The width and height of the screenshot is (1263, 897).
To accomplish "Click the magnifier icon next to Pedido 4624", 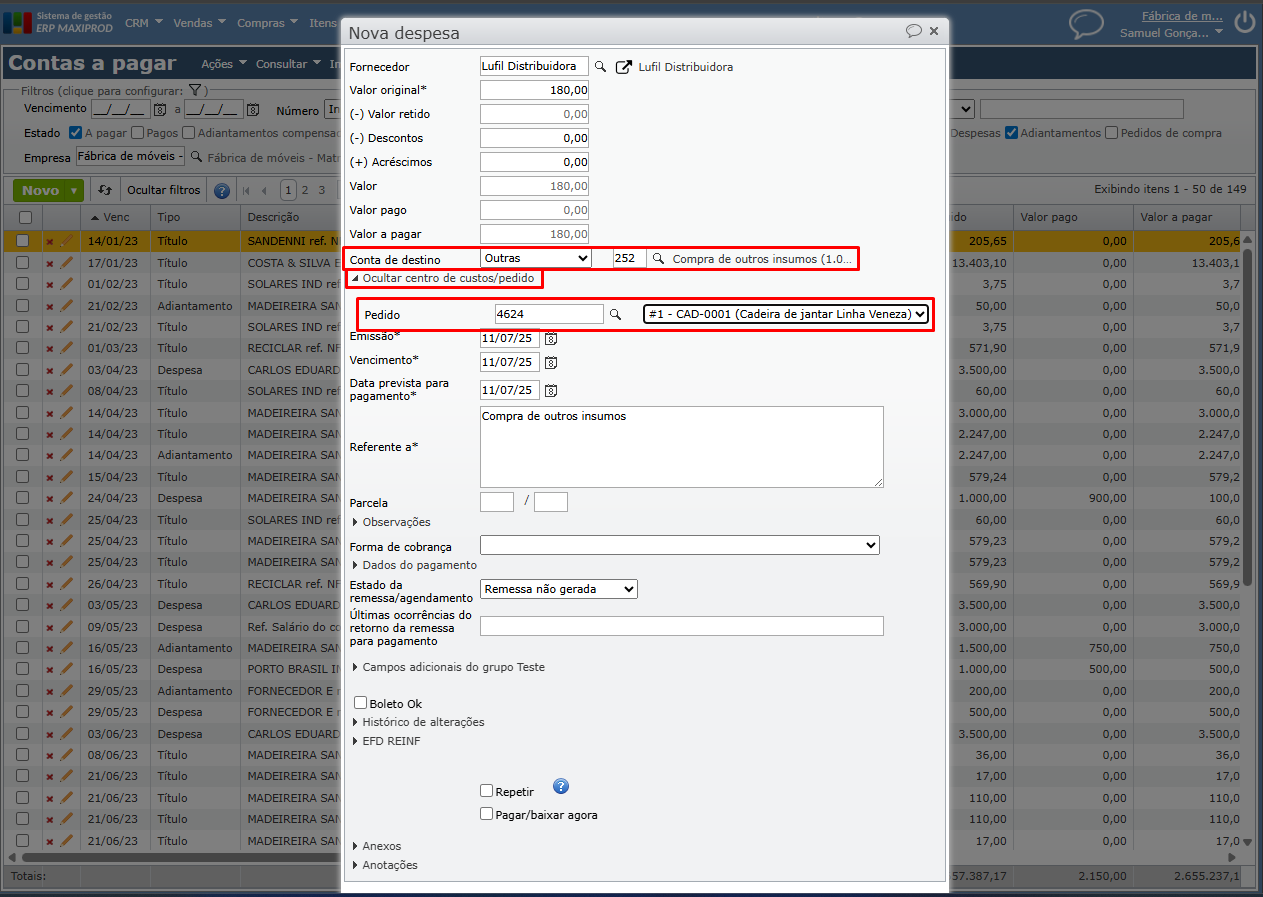I will click(x=616, y=314).
